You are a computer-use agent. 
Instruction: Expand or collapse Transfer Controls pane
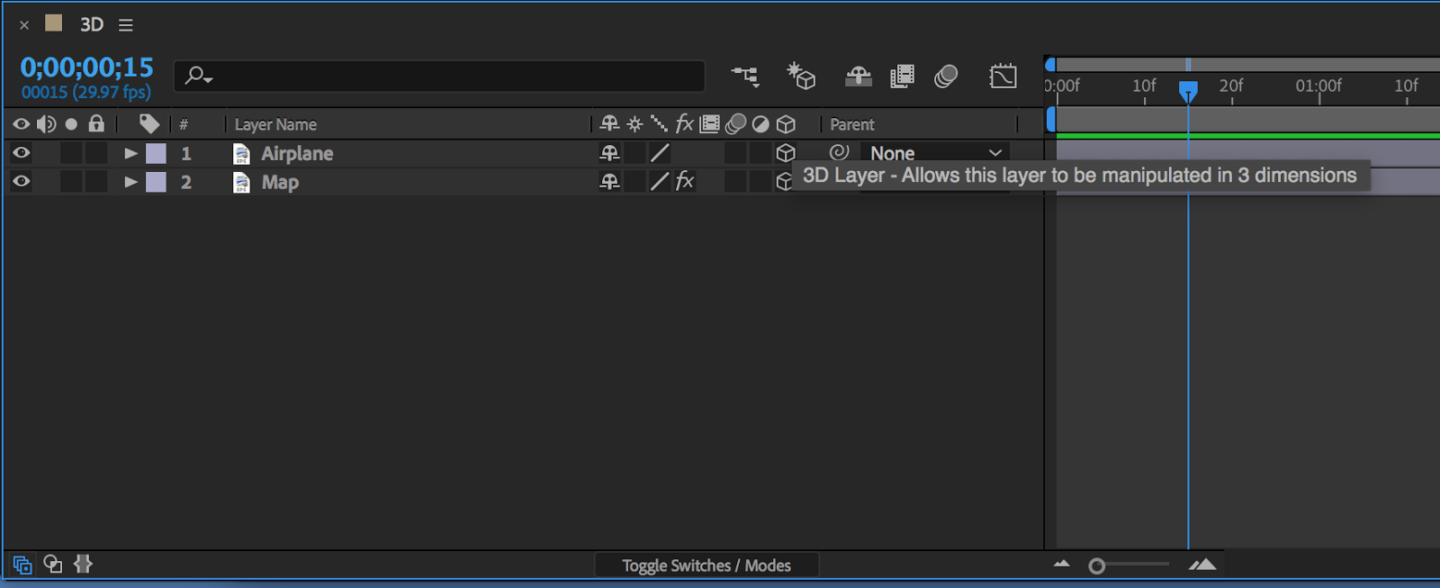coord(53,564)
